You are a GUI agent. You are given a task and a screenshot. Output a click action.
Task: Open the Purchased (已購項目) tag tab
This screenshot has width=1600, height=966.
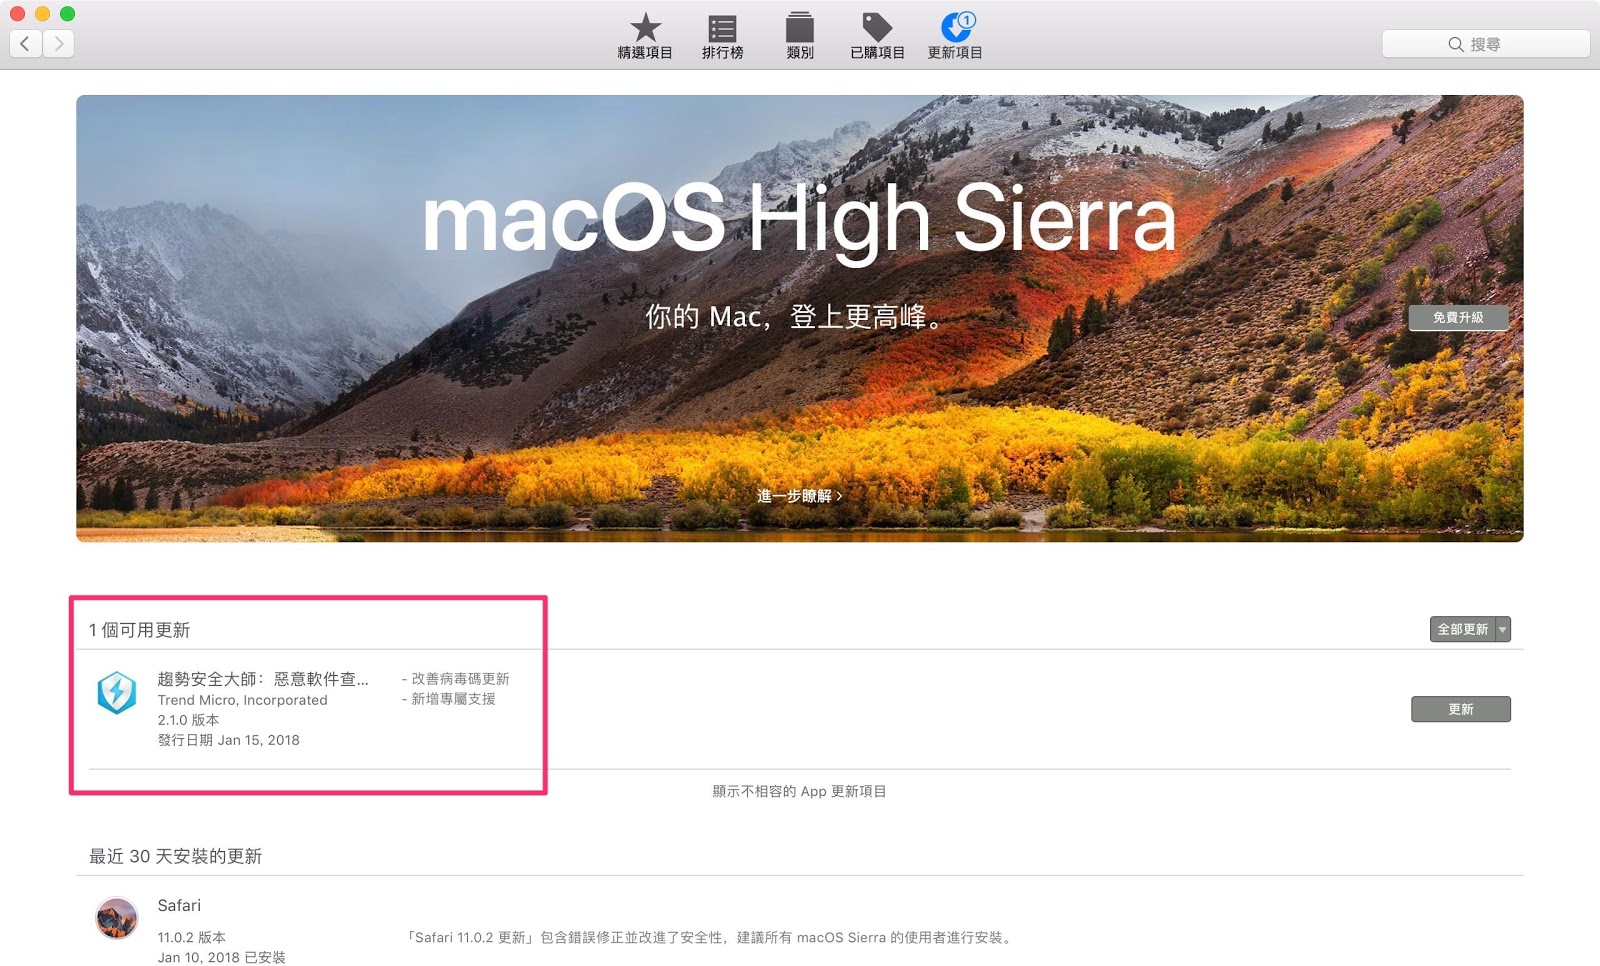(877, 37)
